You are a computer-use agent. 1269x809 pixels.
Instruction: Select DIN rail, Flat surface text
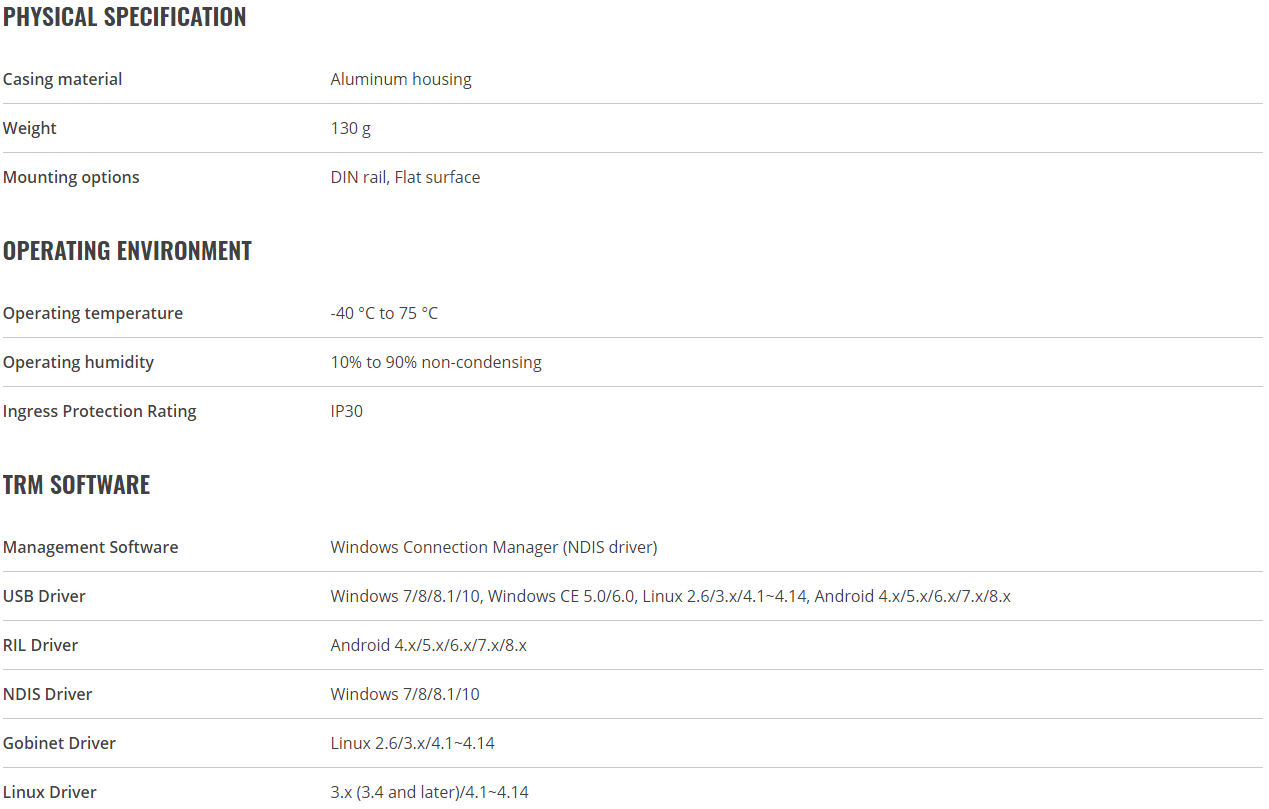[405, 177]
